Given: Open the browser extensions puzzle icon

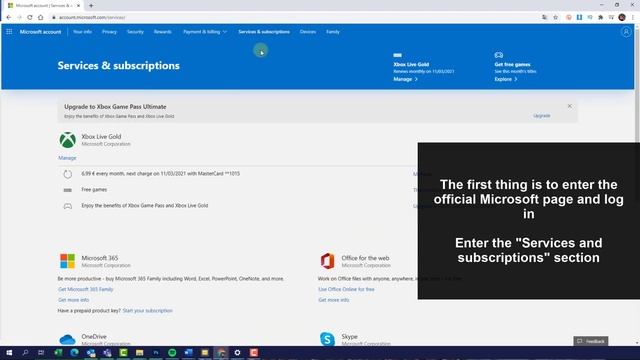Looking at the screenshot, I should pyautogui.click(x=600, y=17).
